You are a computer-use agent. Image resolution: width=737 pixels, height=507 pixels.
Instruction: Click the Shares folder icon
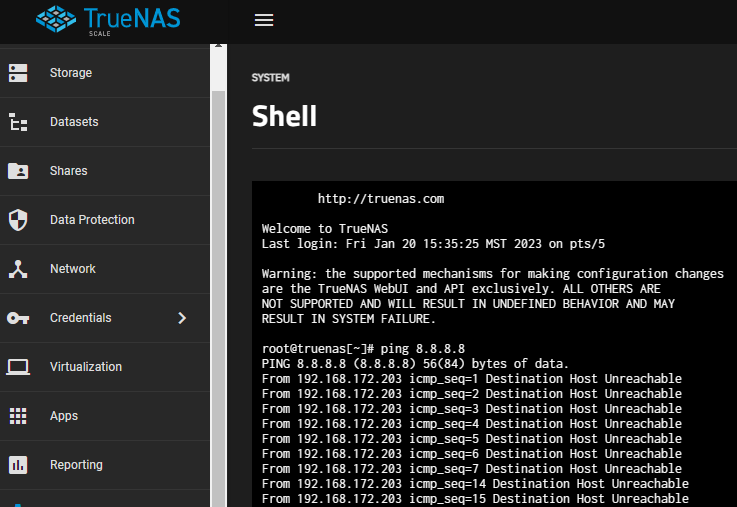(x=18, y=171)
